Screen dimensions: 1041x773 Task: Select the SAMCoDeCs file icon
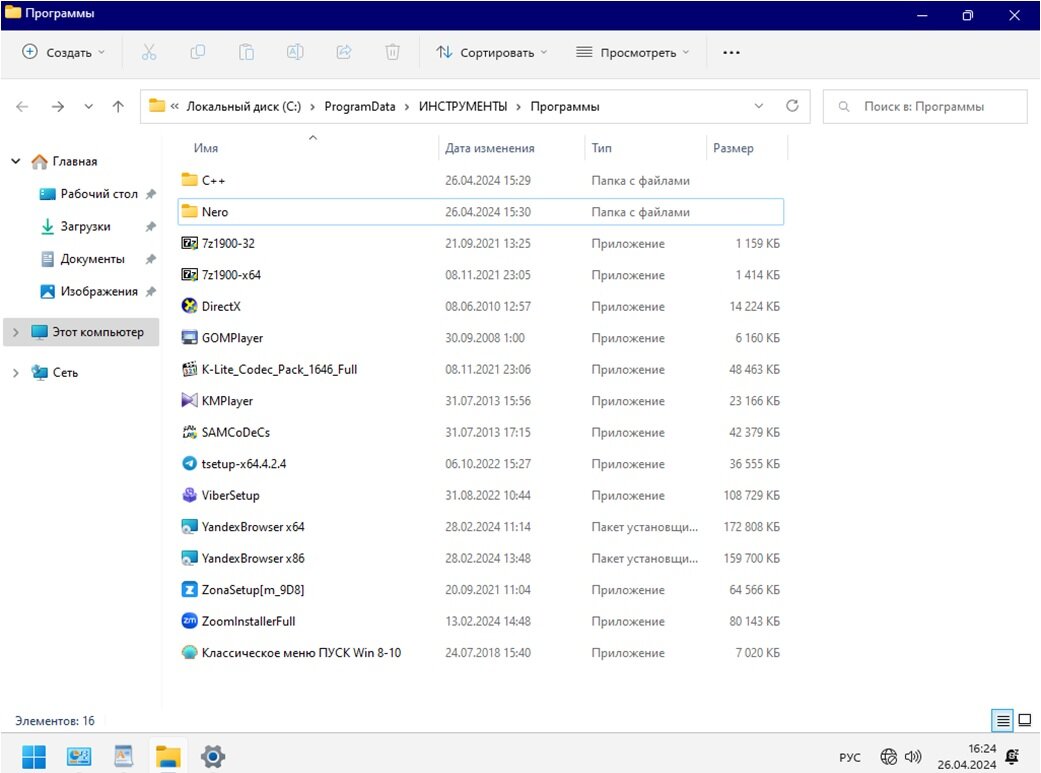pos(189,432)
